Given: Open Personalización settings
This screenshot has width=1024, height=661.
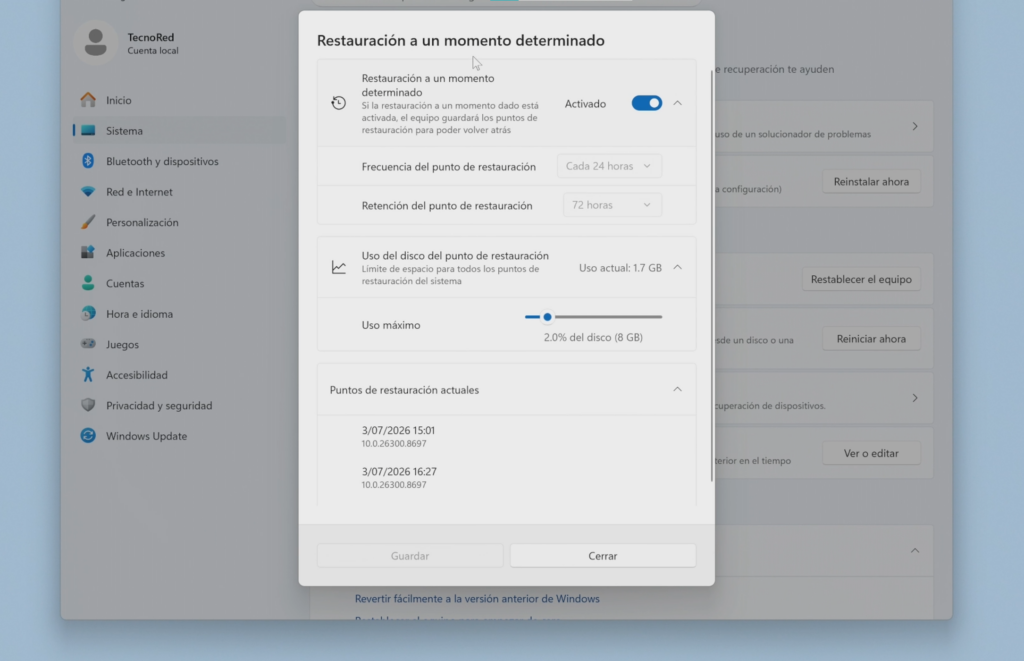Looking at the screenshot, I should point(180,222).
